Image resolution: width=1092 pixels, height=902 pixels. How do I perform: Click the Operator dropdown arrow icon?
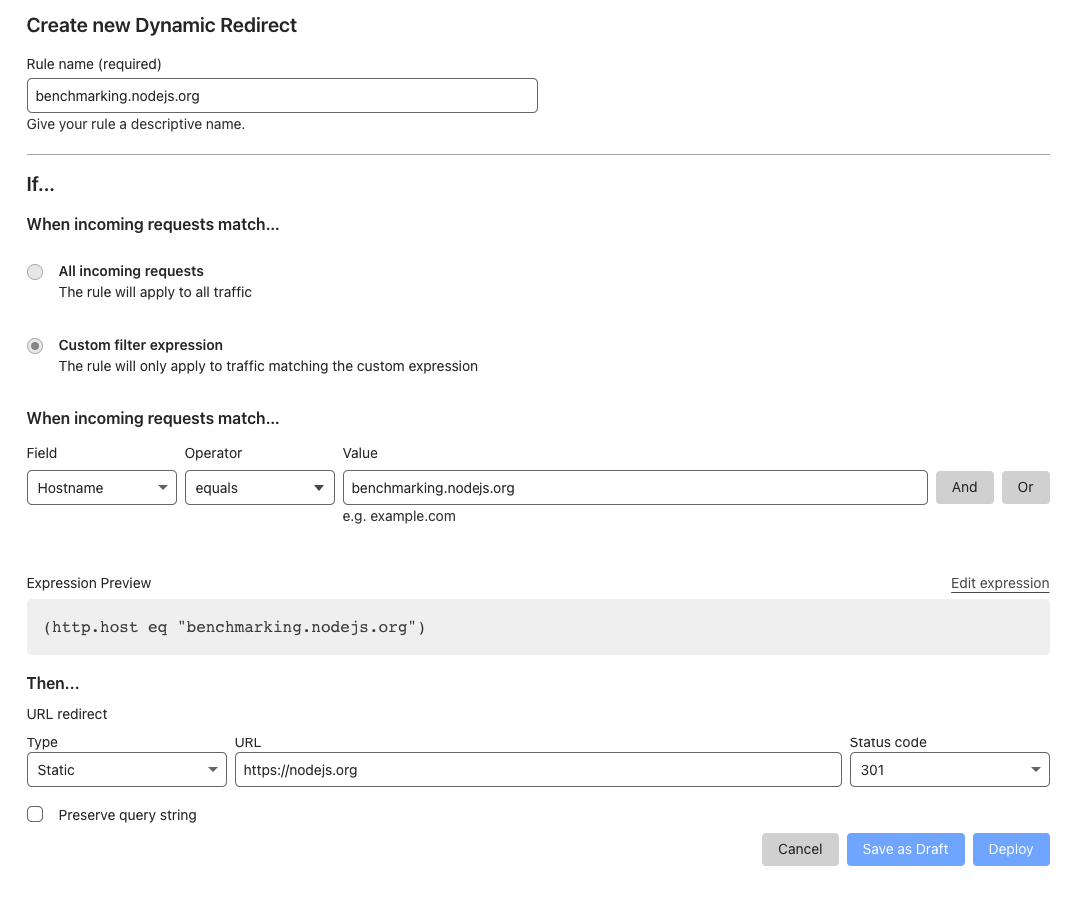pos(319,488)
